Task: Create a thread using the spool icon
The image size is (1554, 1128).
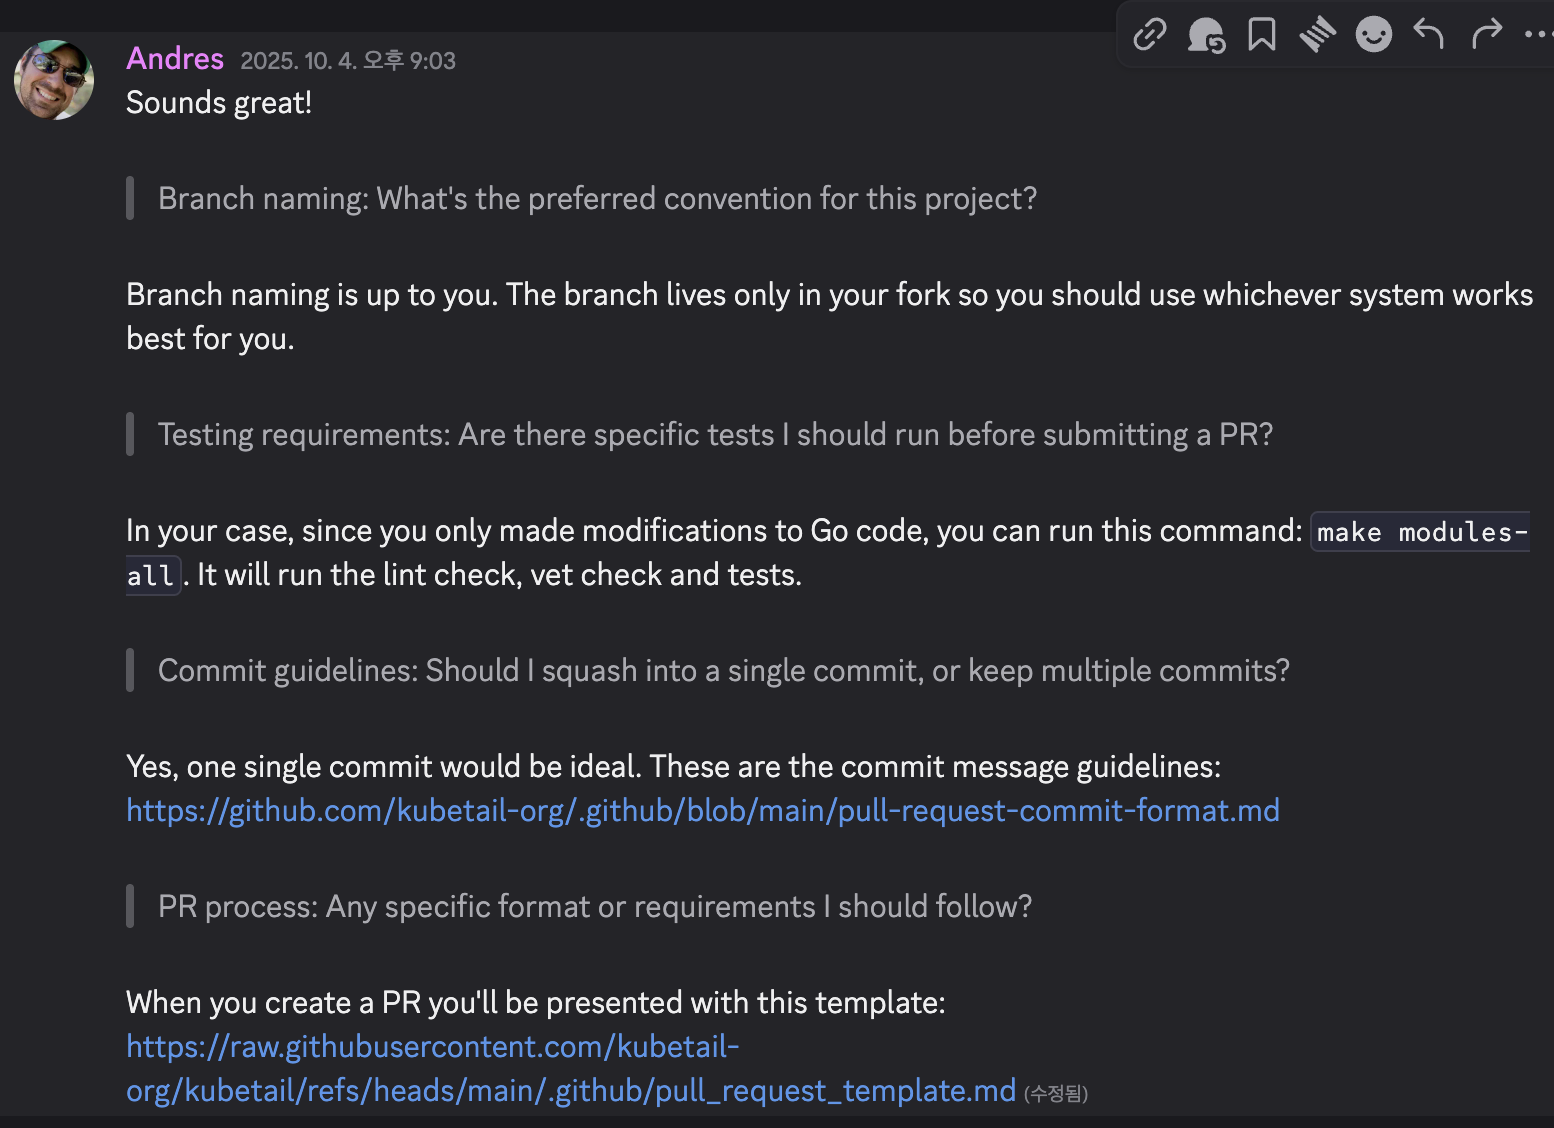Action: coord(1318,35)
